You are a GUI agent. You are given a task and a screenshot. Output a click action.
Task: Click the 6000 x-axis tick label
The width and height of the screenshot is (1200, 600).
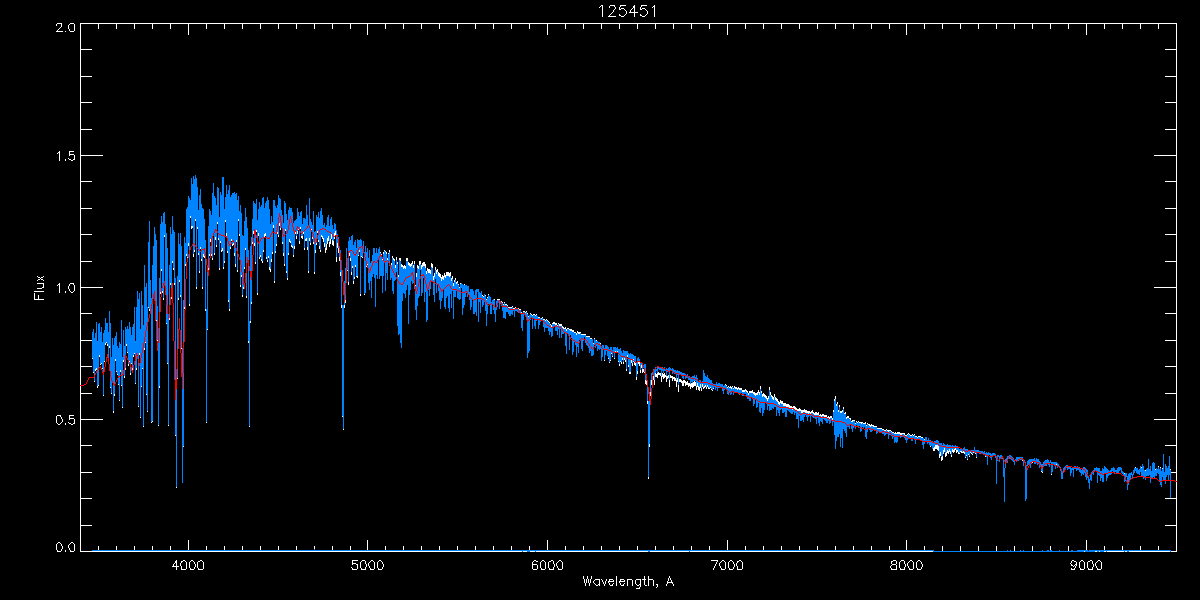[x=547, y=564]
